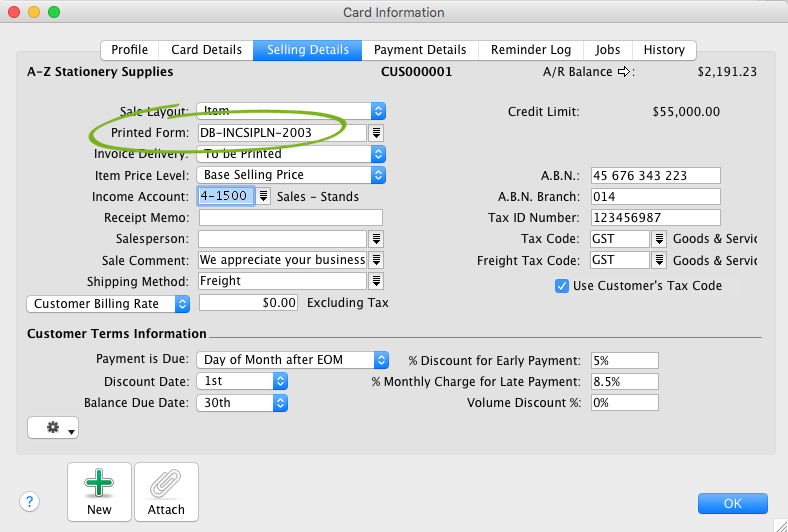Switch to the Payment Details tab
788x532 pixels.
pyautogui.click(x=420, y=50)
